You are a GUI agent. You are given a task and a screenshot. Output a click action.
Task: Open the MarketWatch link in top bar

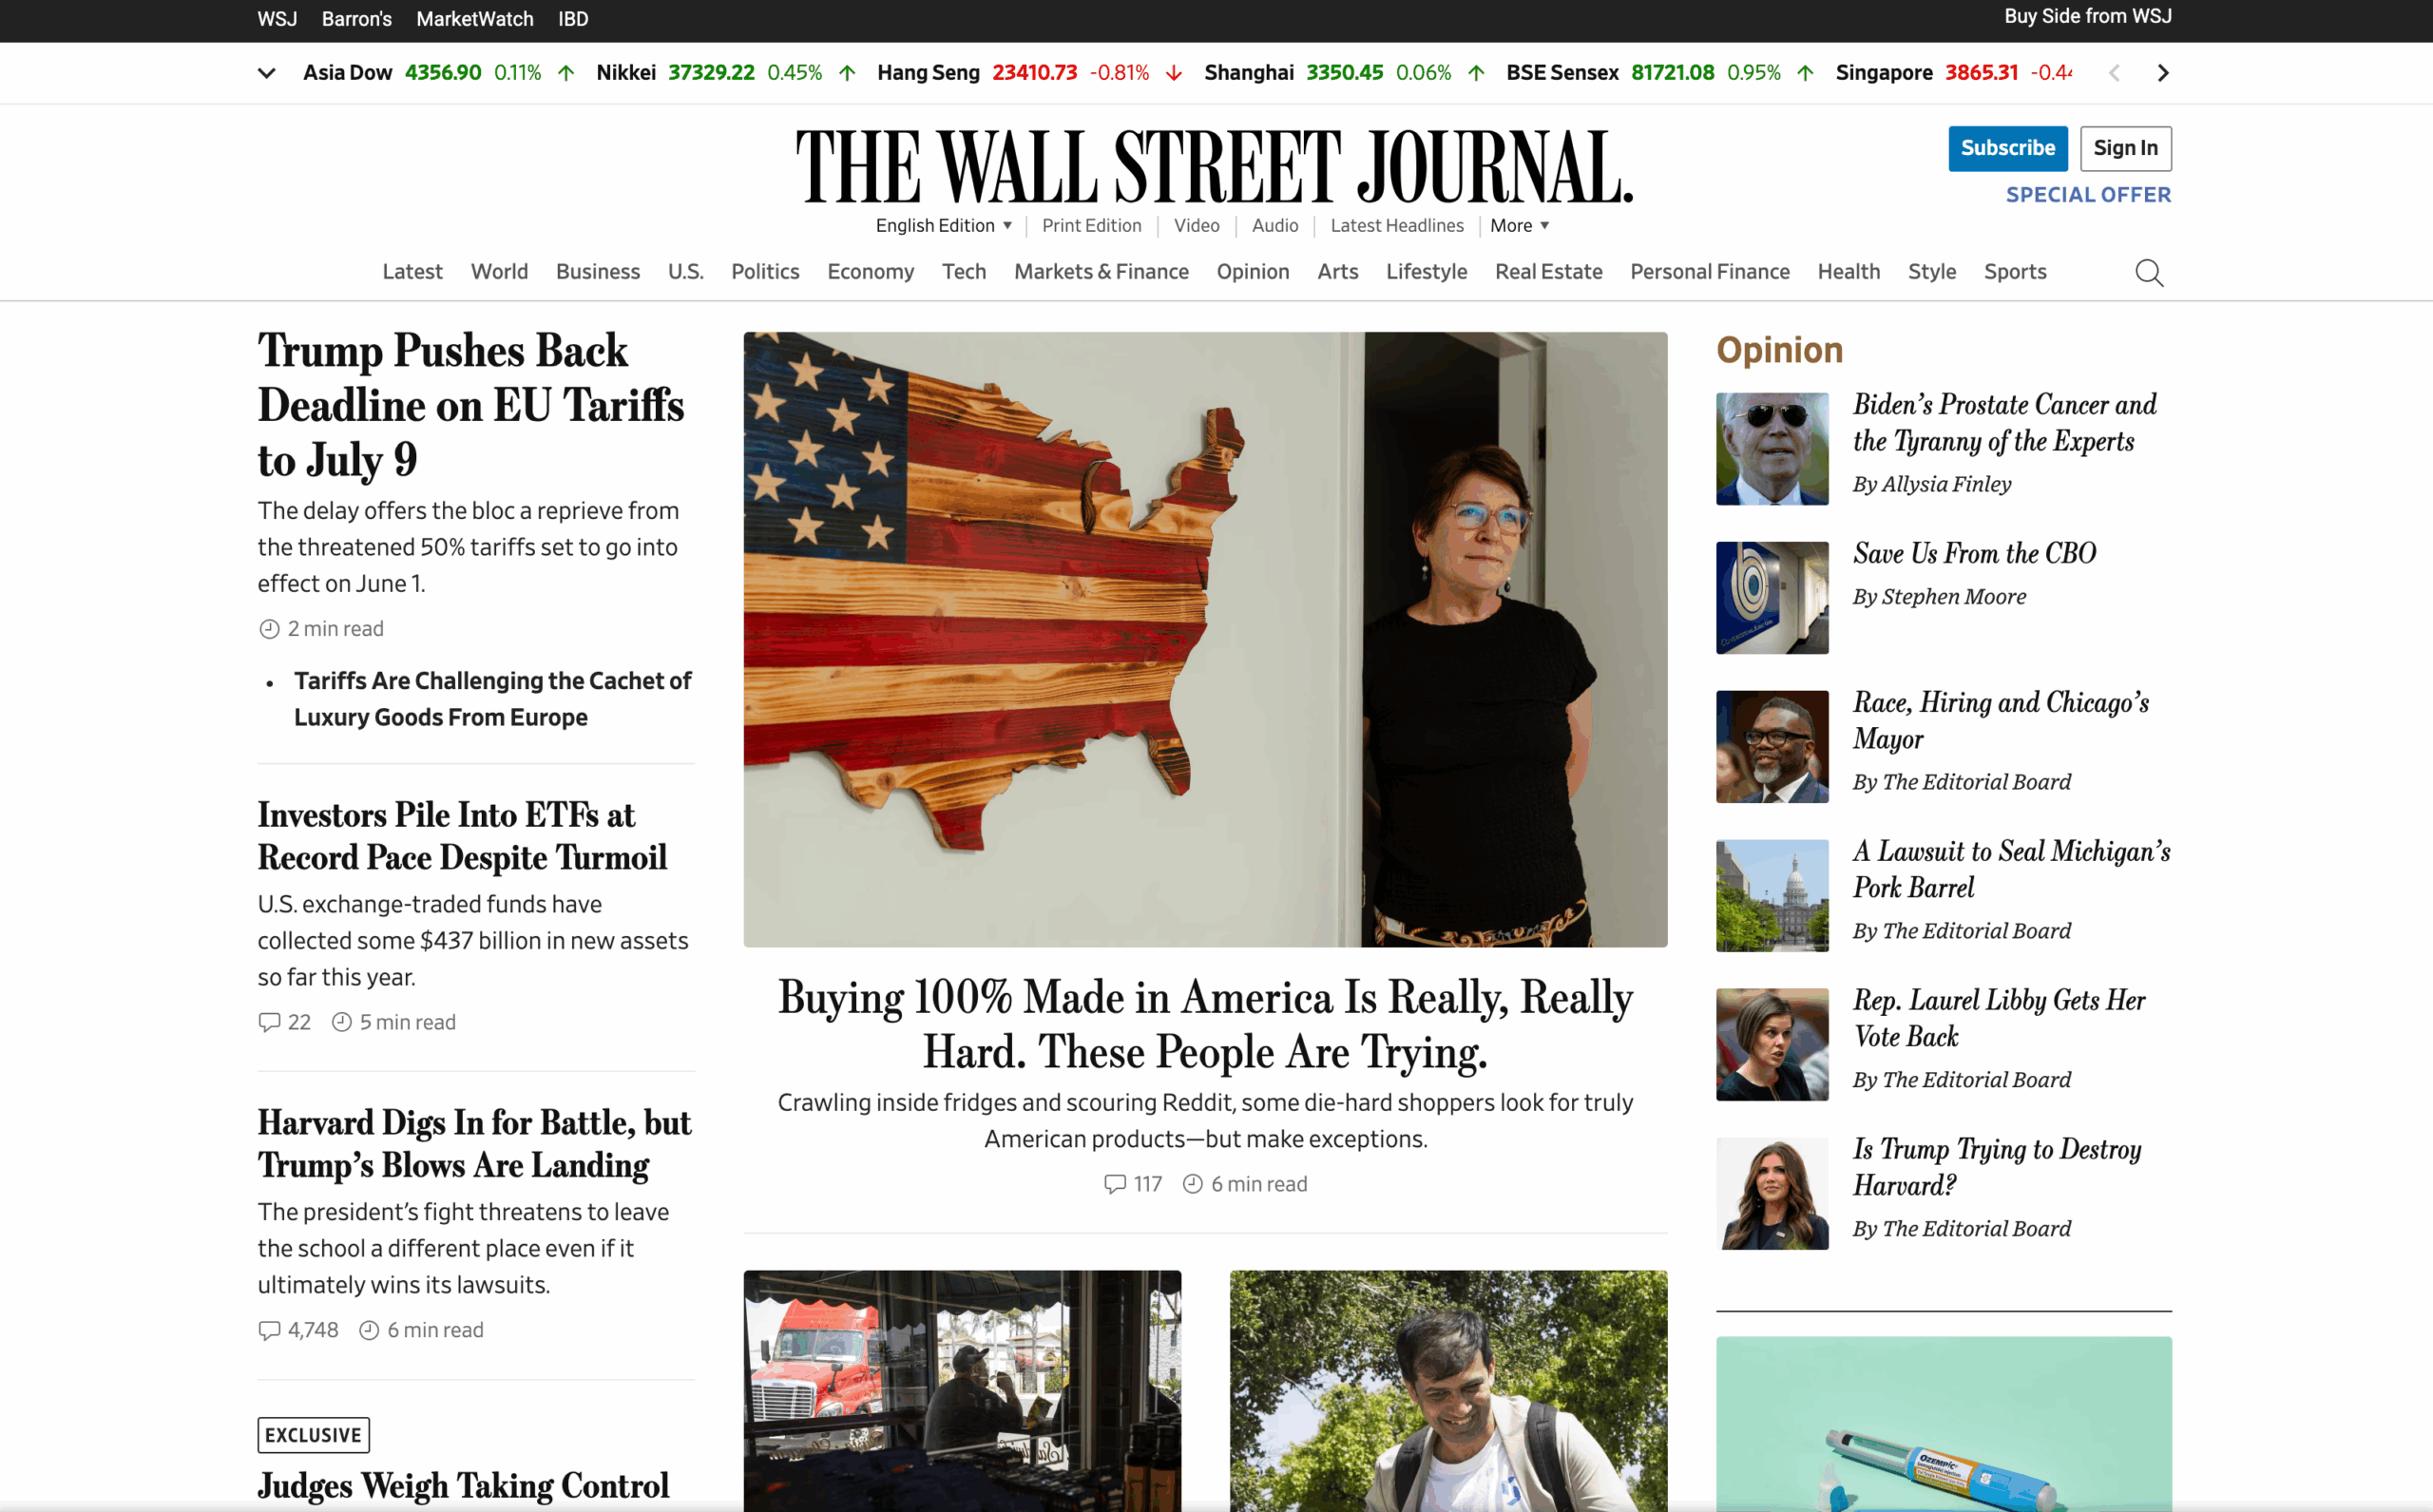(x=475, y=19)
